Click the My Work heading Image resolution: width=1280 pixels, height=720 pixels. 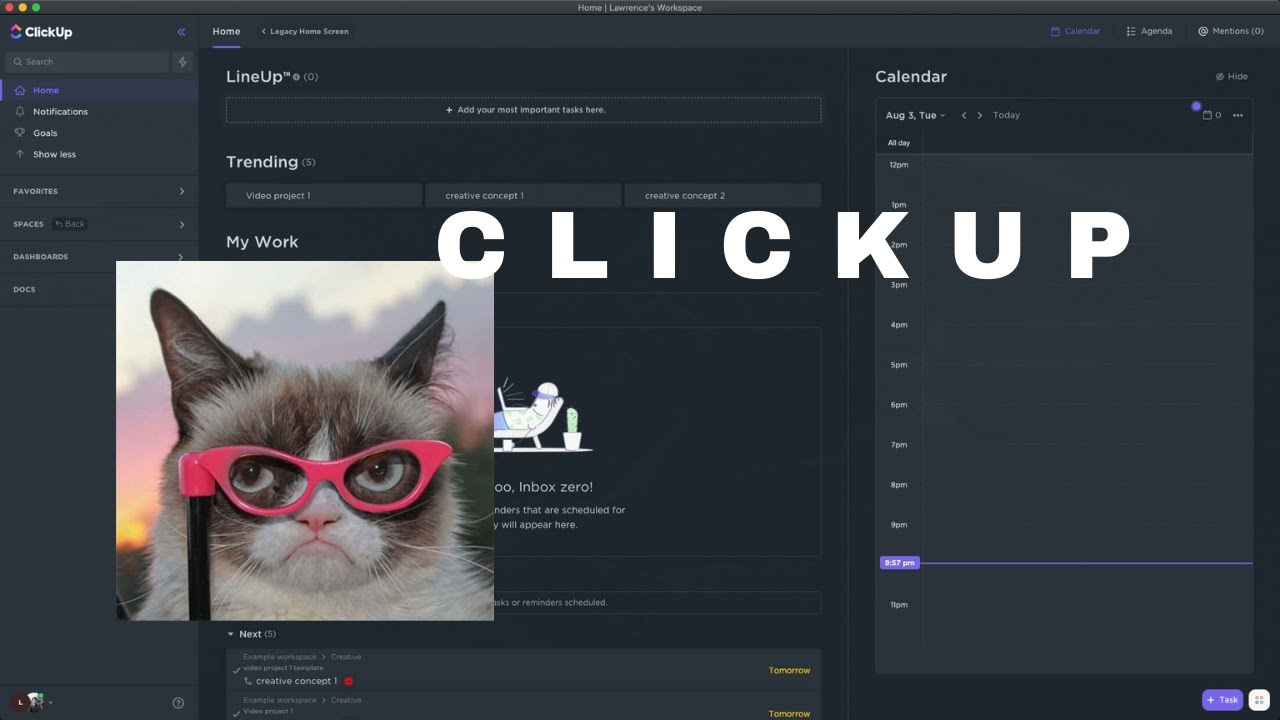pyautogui.click(x=262, y=242)
